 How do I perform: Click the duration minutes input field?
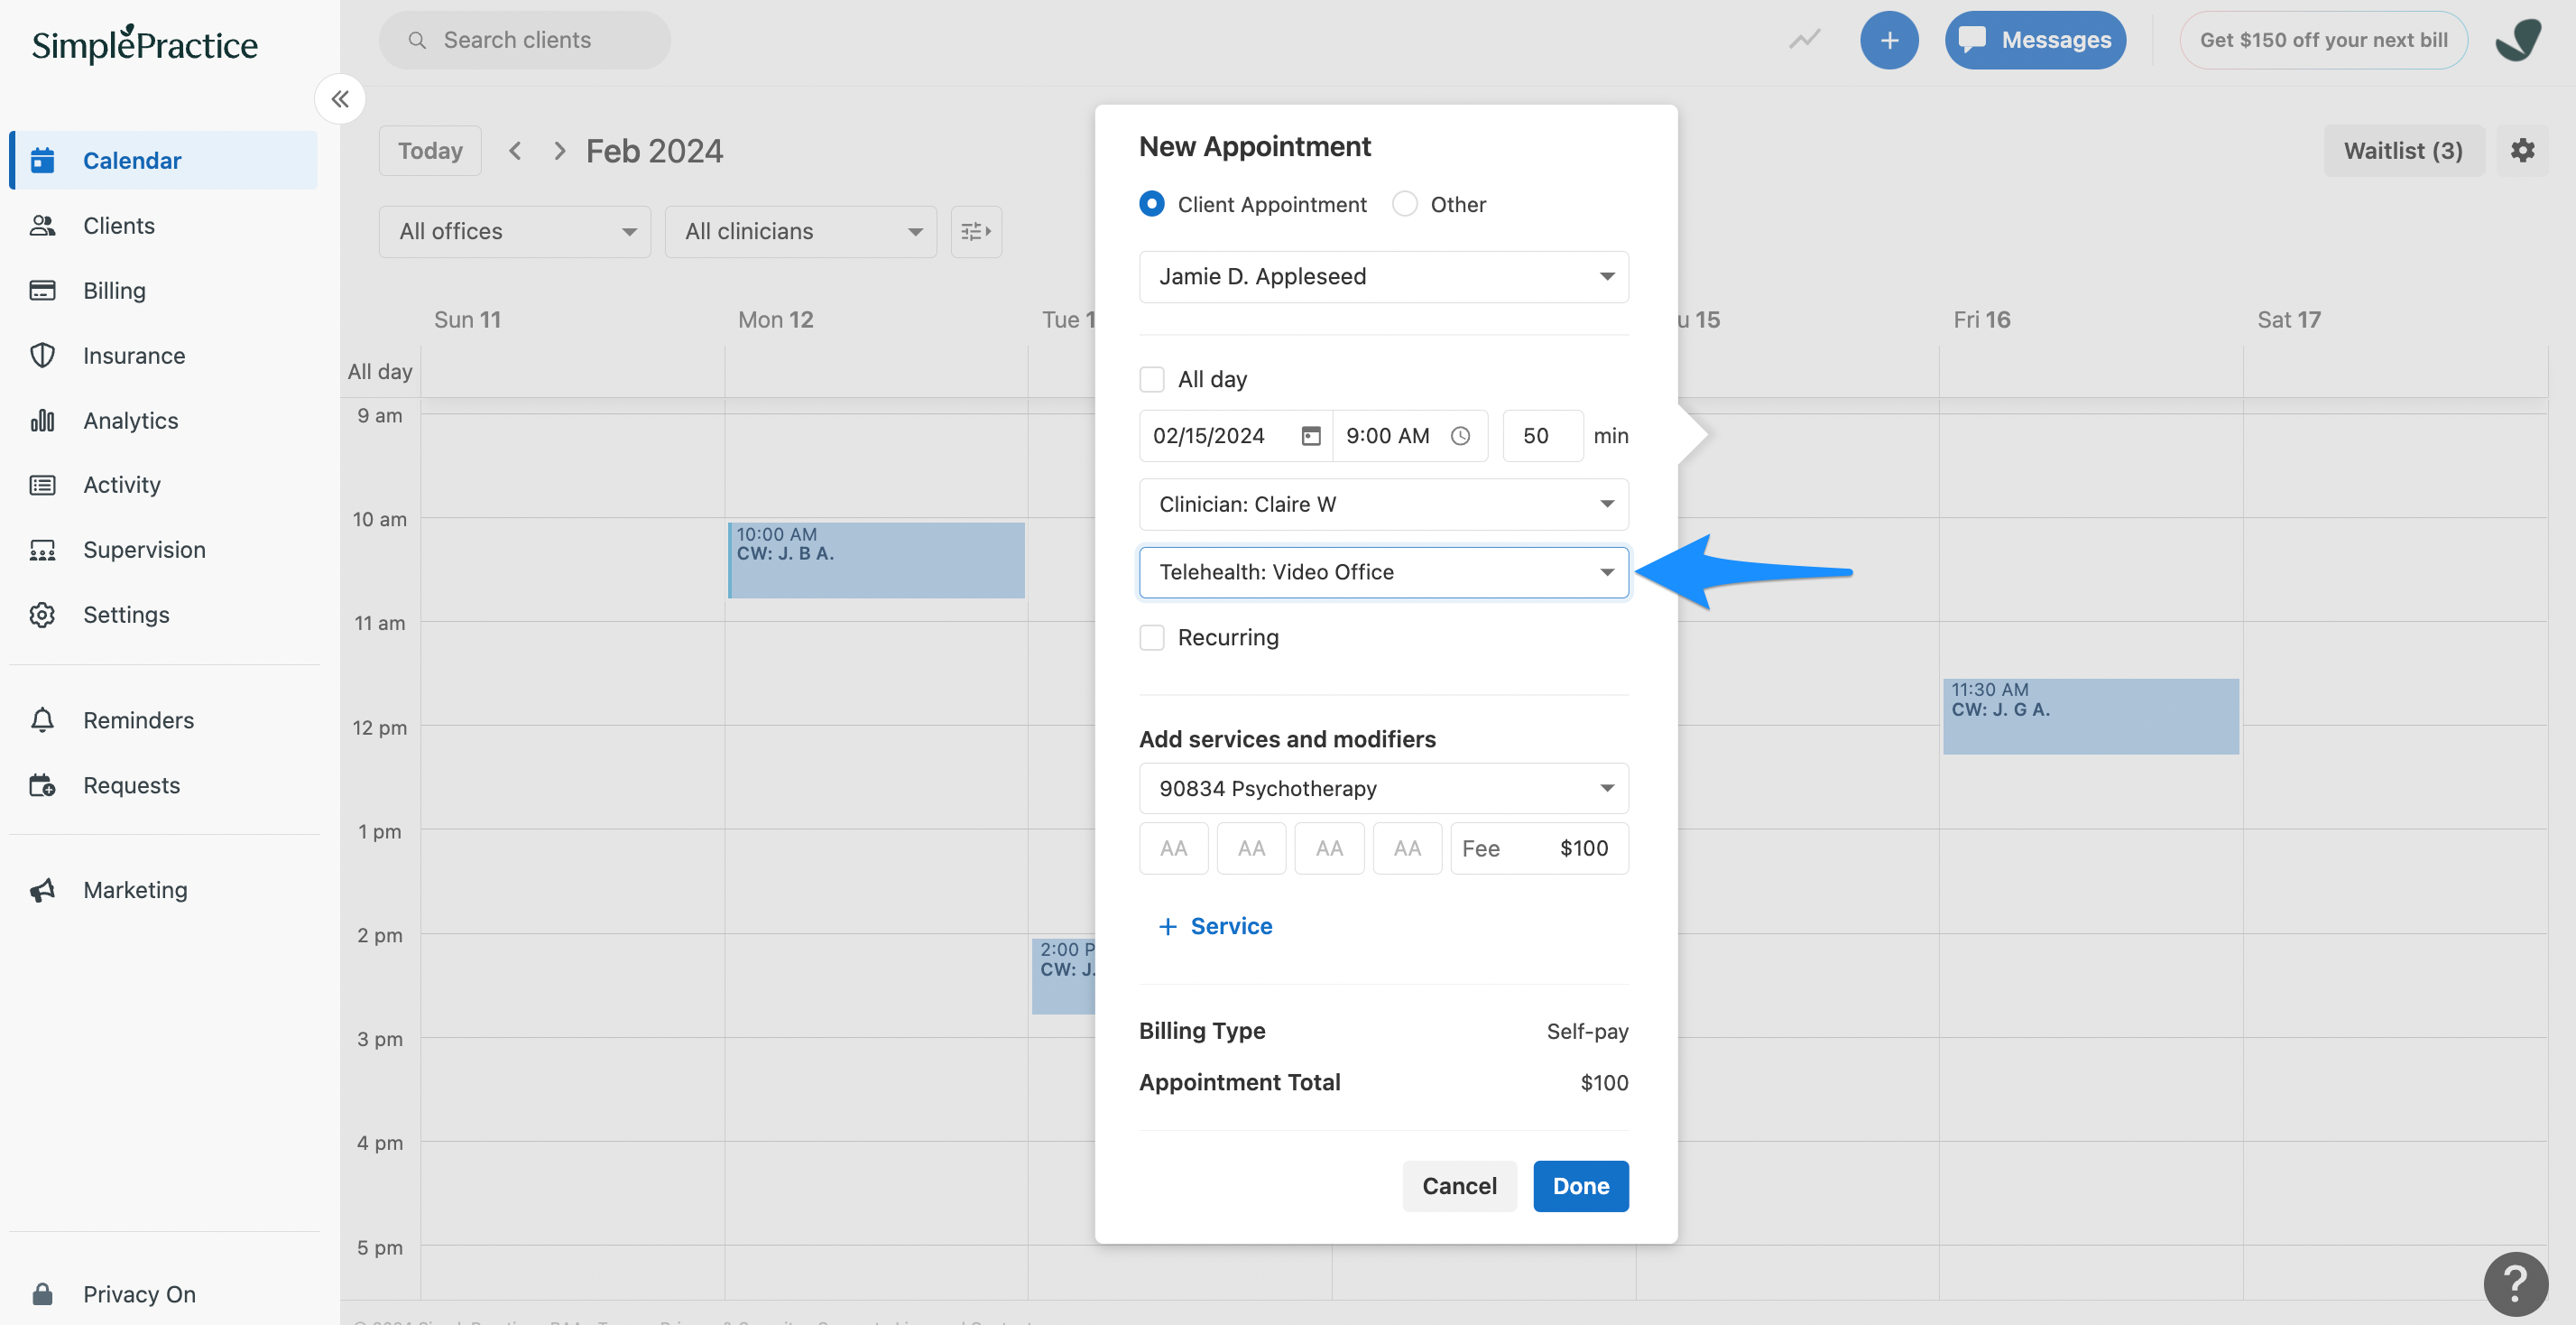tap(1541, 436)
